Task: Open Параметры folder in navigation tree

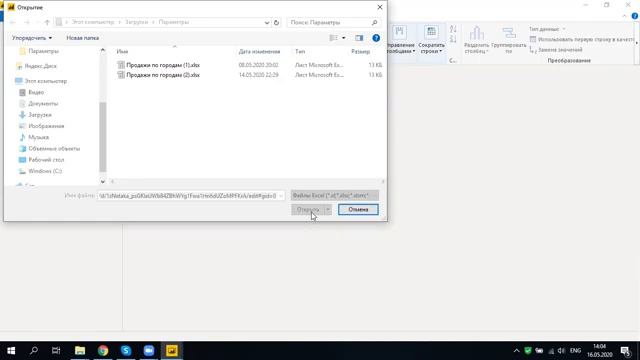Action: click(x=43, y=51)
